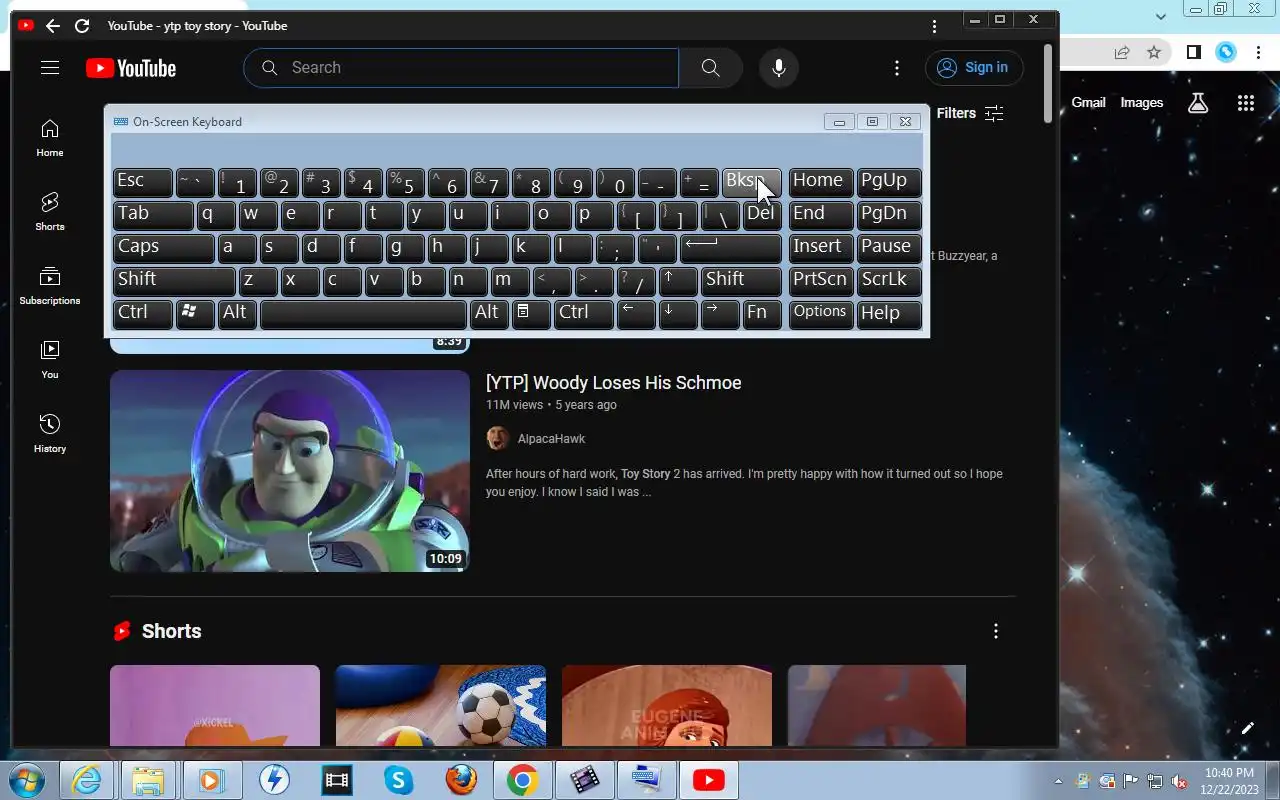Open the AlpacaHawk channel link

pyautogui.click(x=551, y=439)
